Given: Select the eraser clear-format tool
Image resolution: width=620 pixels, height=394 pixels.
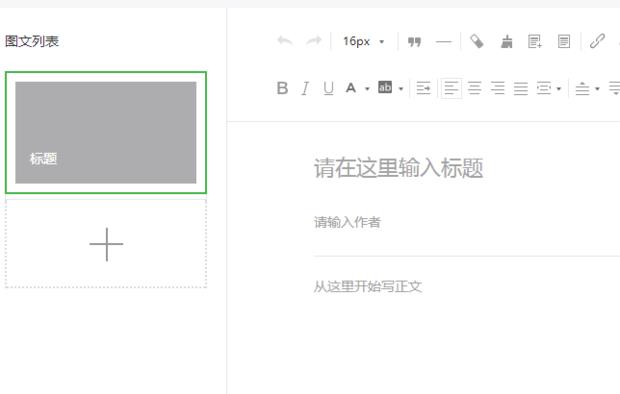Looking at the screenshot, I should (x=477, y=41).
